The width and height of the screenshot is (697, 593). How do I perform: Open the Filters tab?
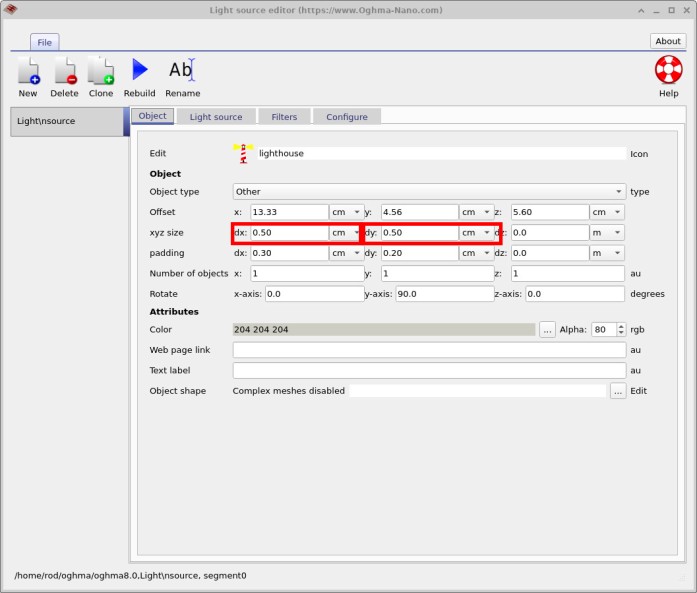coord(284,117)
